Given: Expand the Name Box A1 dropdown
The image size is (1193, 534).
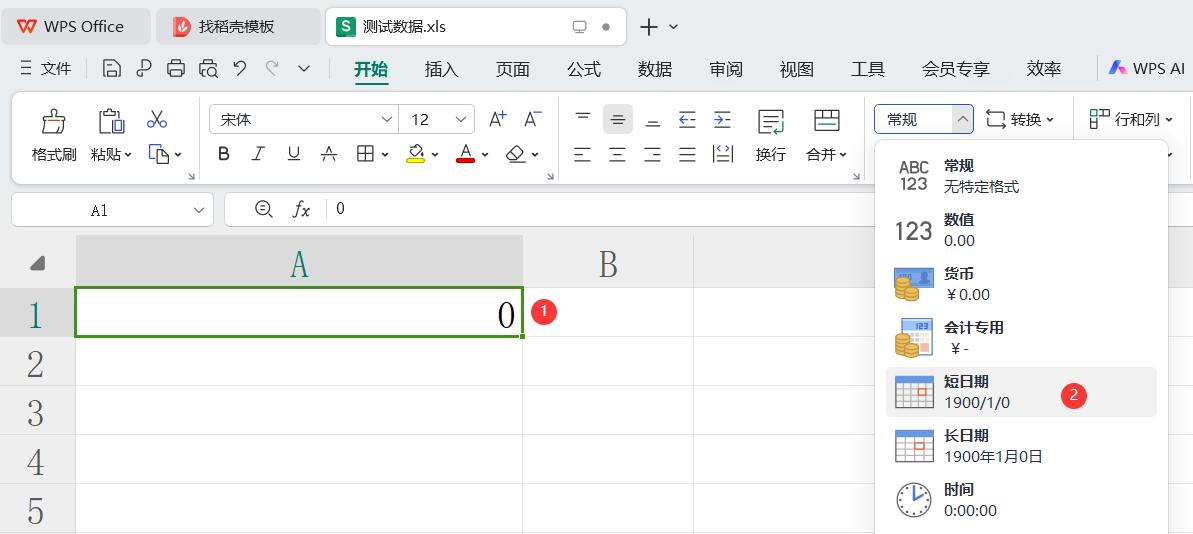Looking at the screenshot, I should click(x=199, y=210).
